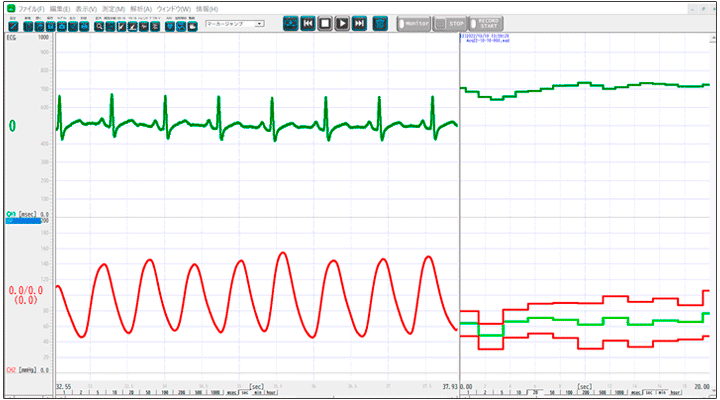Toggle the Monitor mode button

[x=414, y=23]
